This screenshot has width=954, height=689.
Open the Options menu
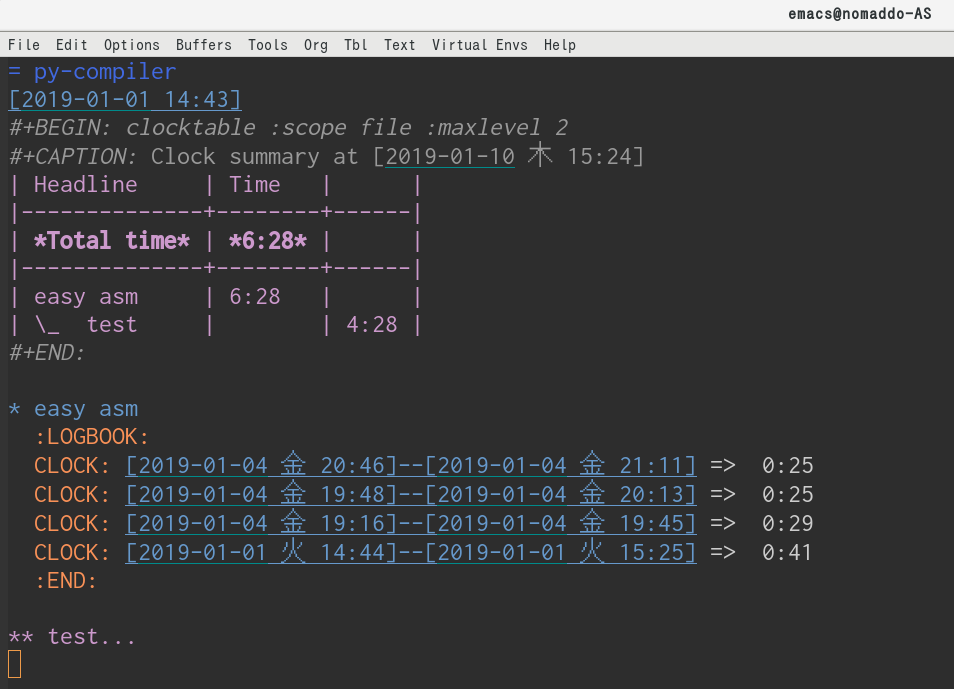pos(131,44)
